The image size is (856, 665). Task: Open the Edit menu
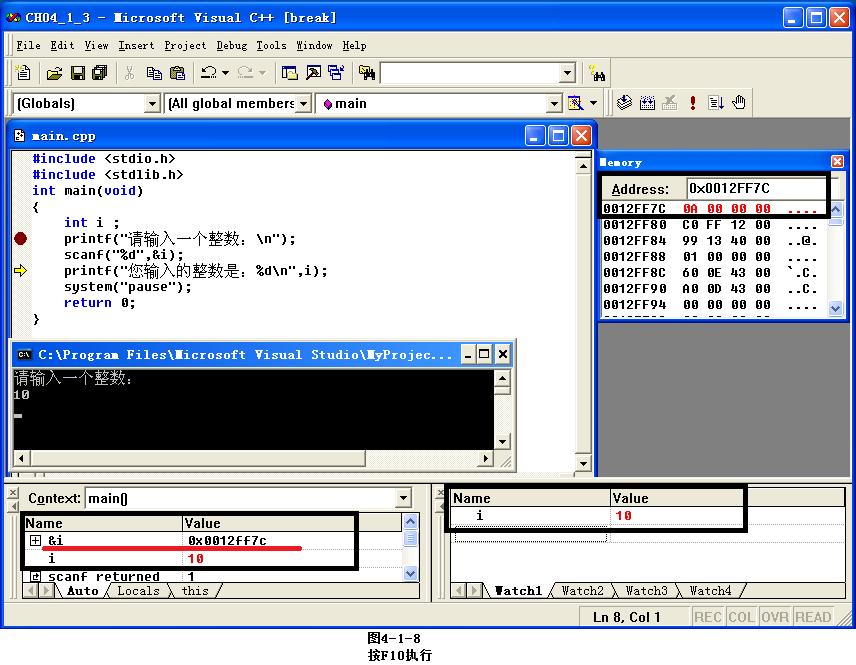(x=62, y=45)
